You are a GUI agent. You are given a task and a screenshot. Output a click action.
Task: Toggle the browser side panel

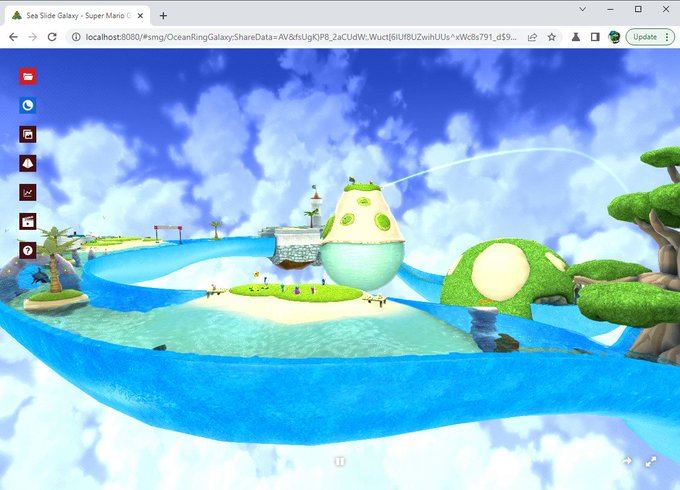(595, 37)
